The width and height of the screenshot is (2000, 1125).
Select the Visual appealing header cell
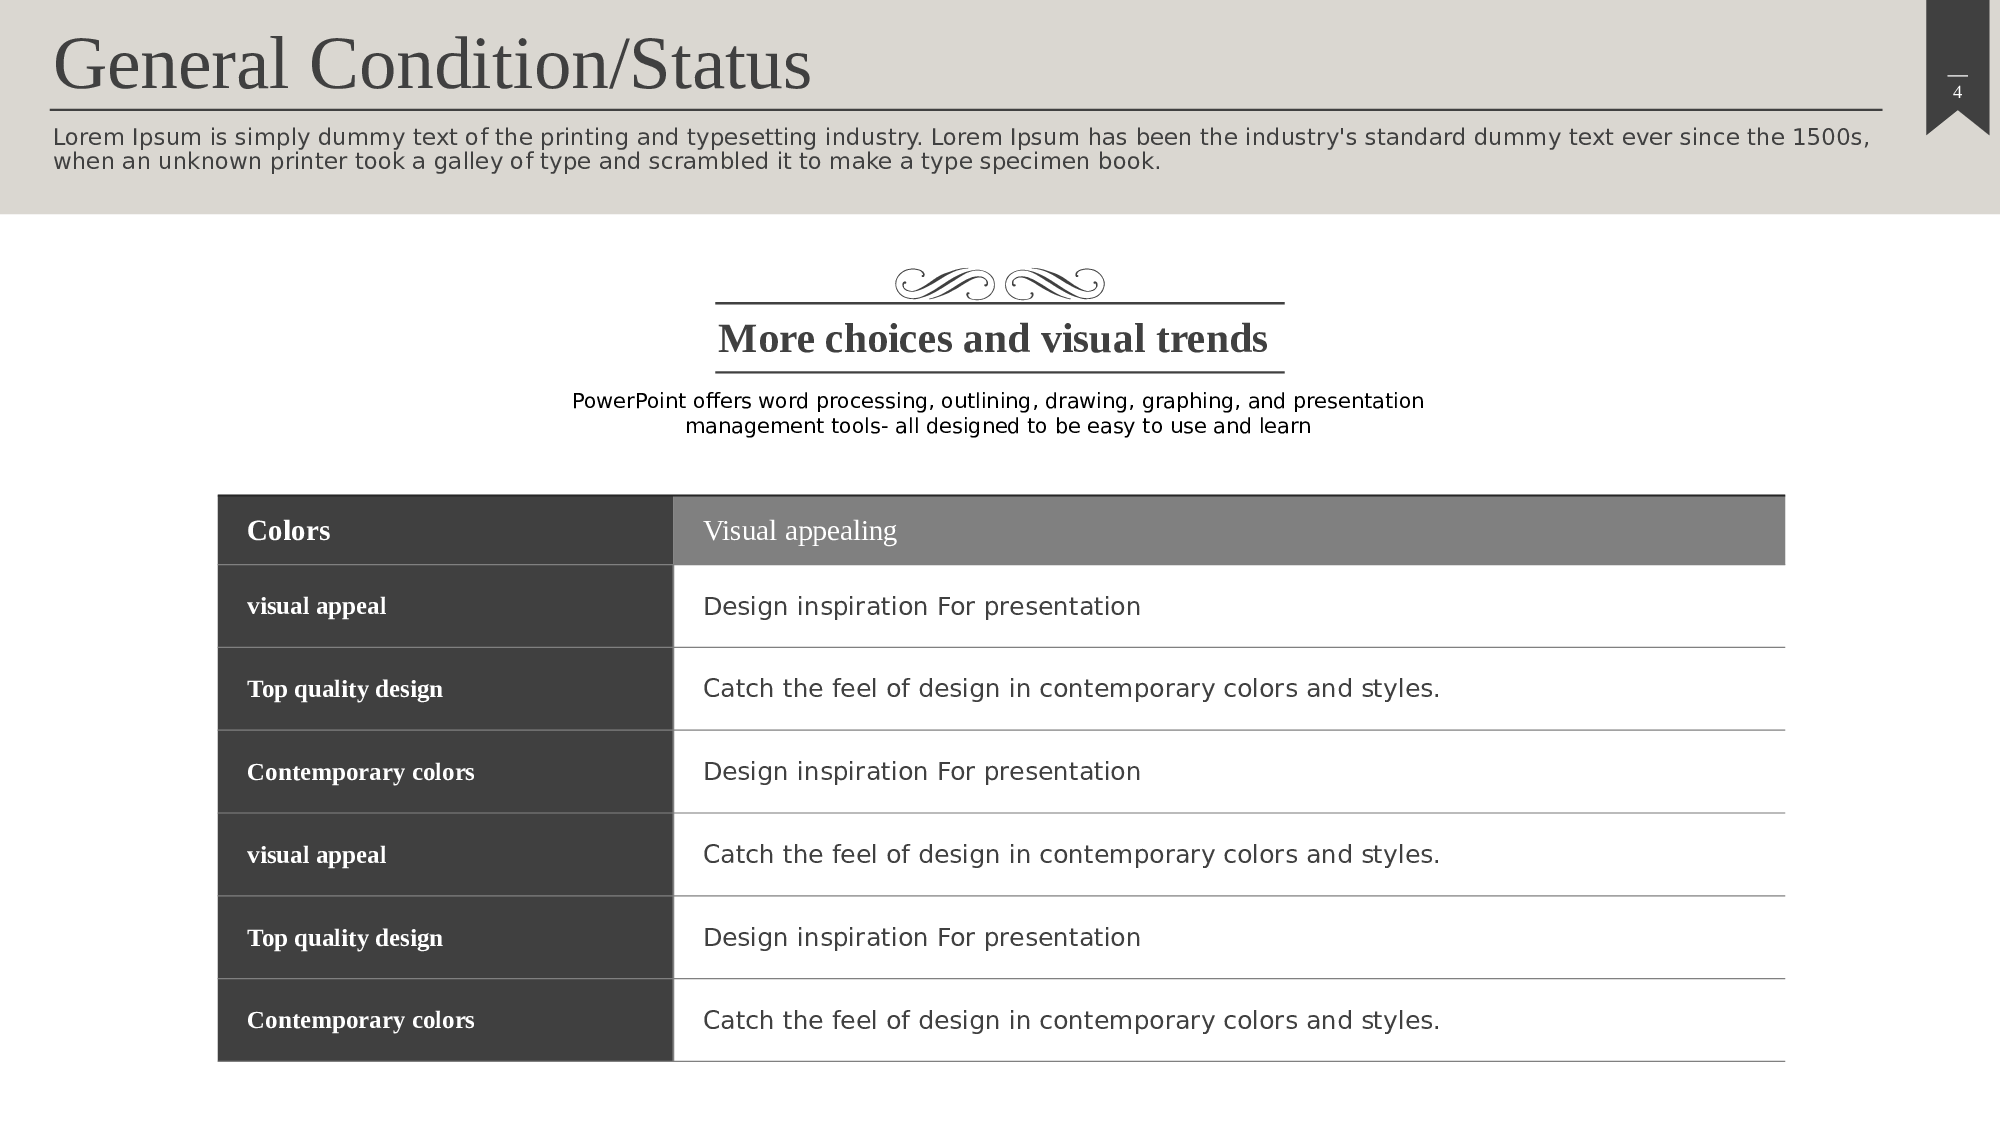pos(1228,531)
